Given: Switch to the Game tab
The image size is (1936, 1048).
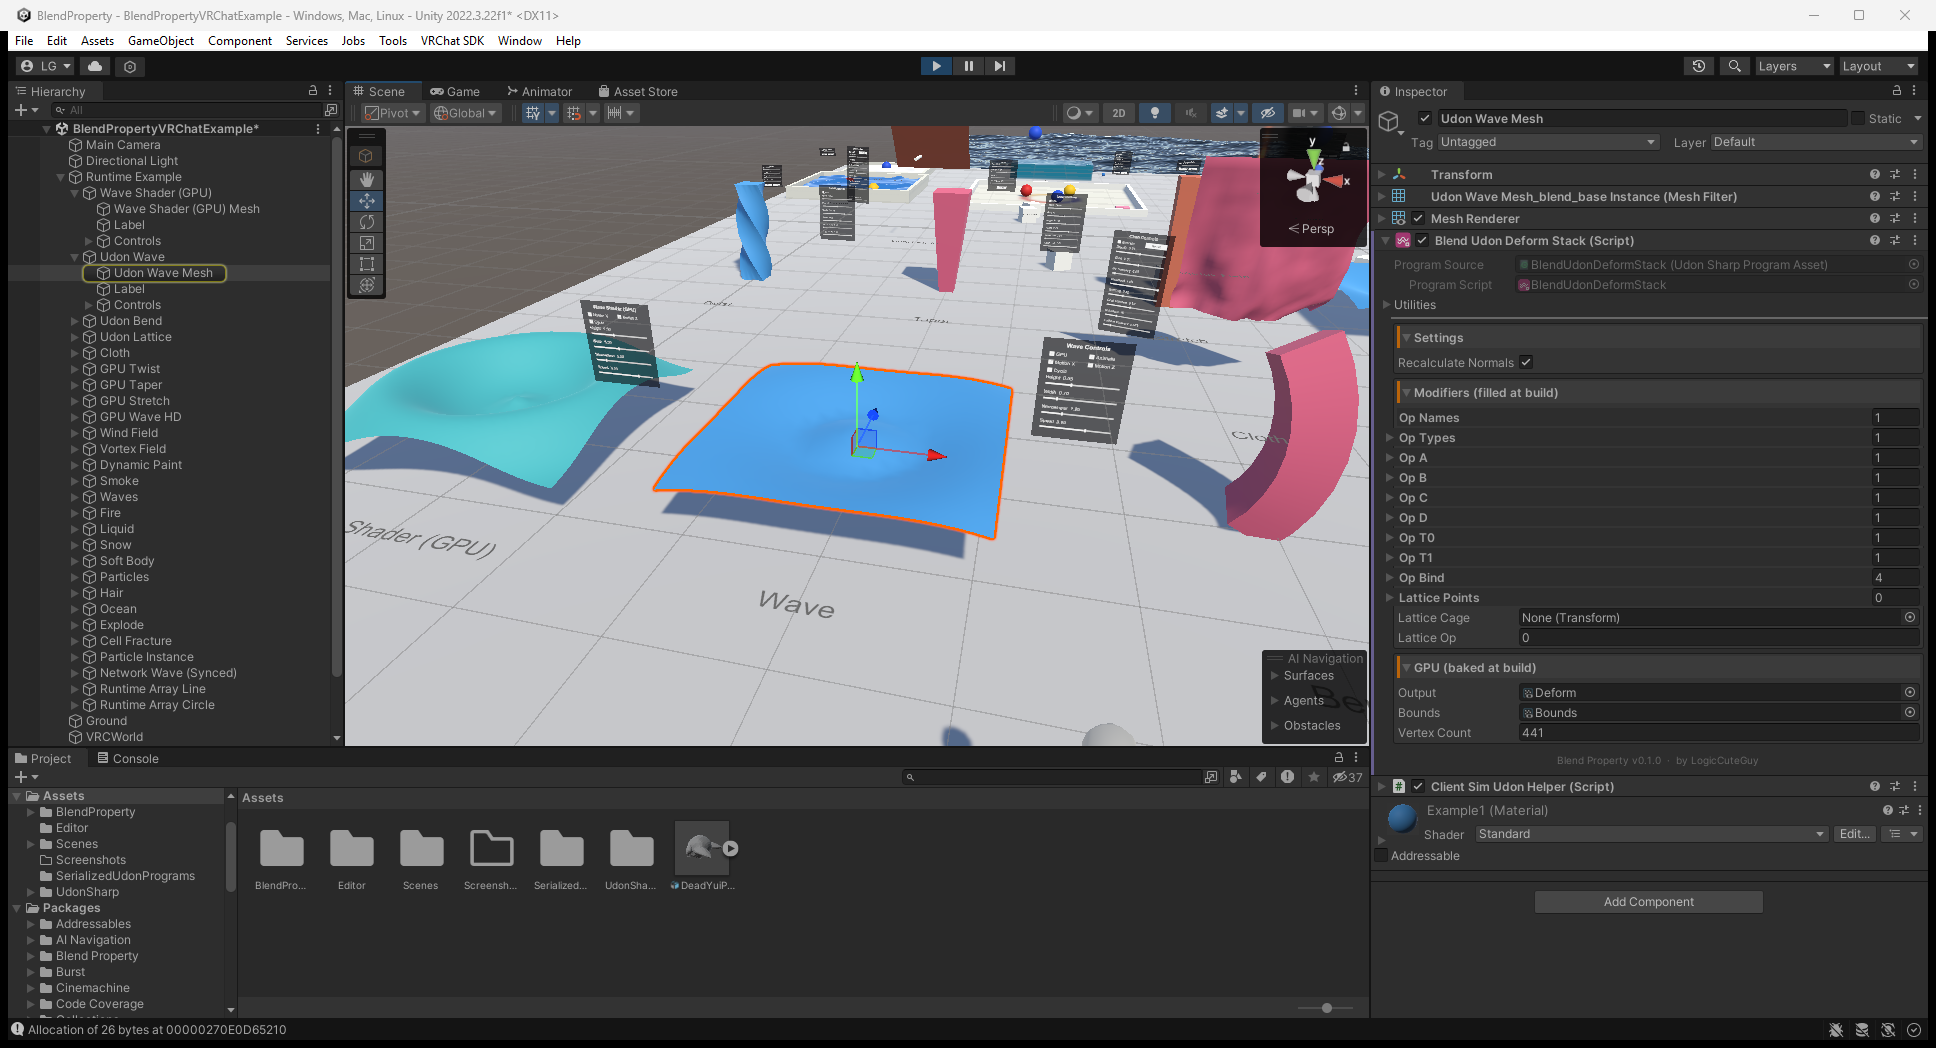Looking at the screenshot, I should pyautogui.click(x=455, y=91).
